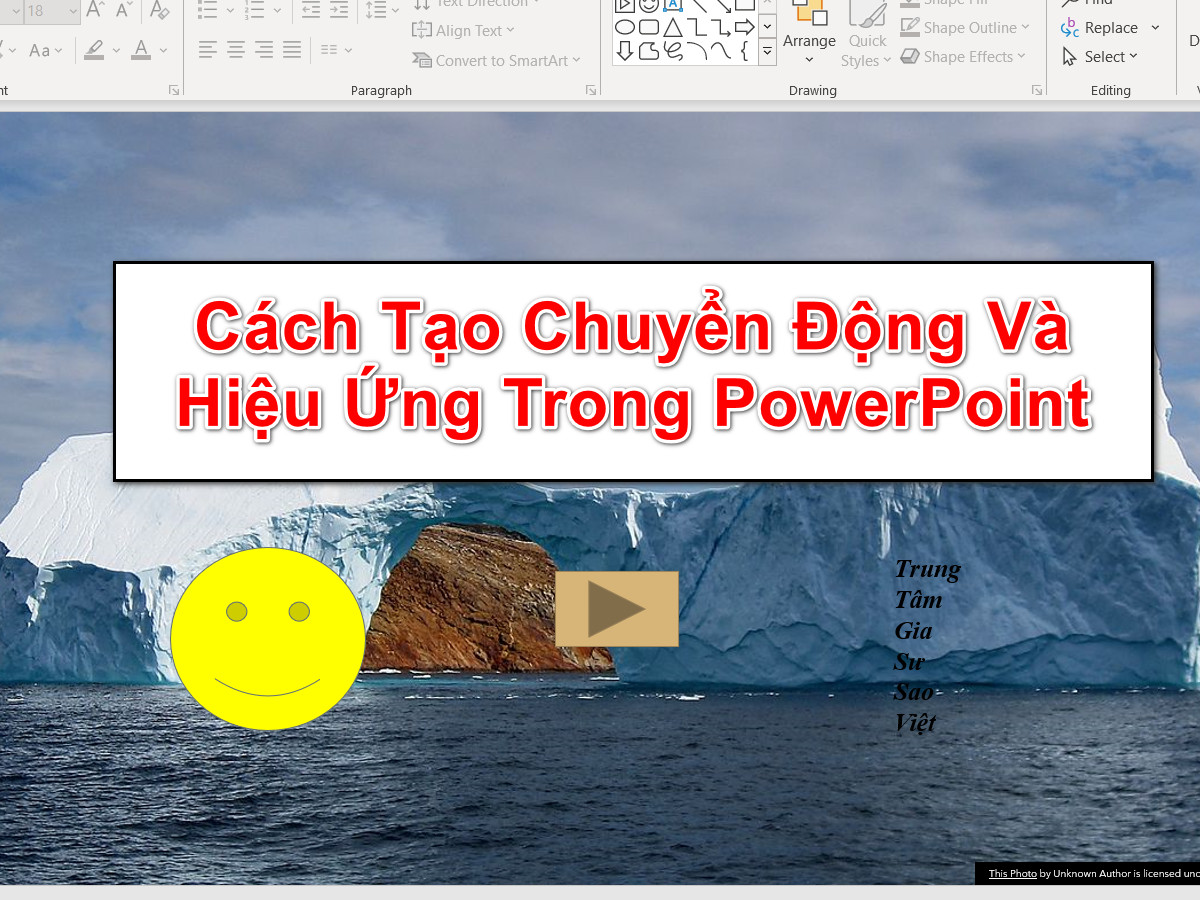Open the numbering style dropdown arrow
The height and width of the screenshot is (900, 1200).
coord(277,11)
